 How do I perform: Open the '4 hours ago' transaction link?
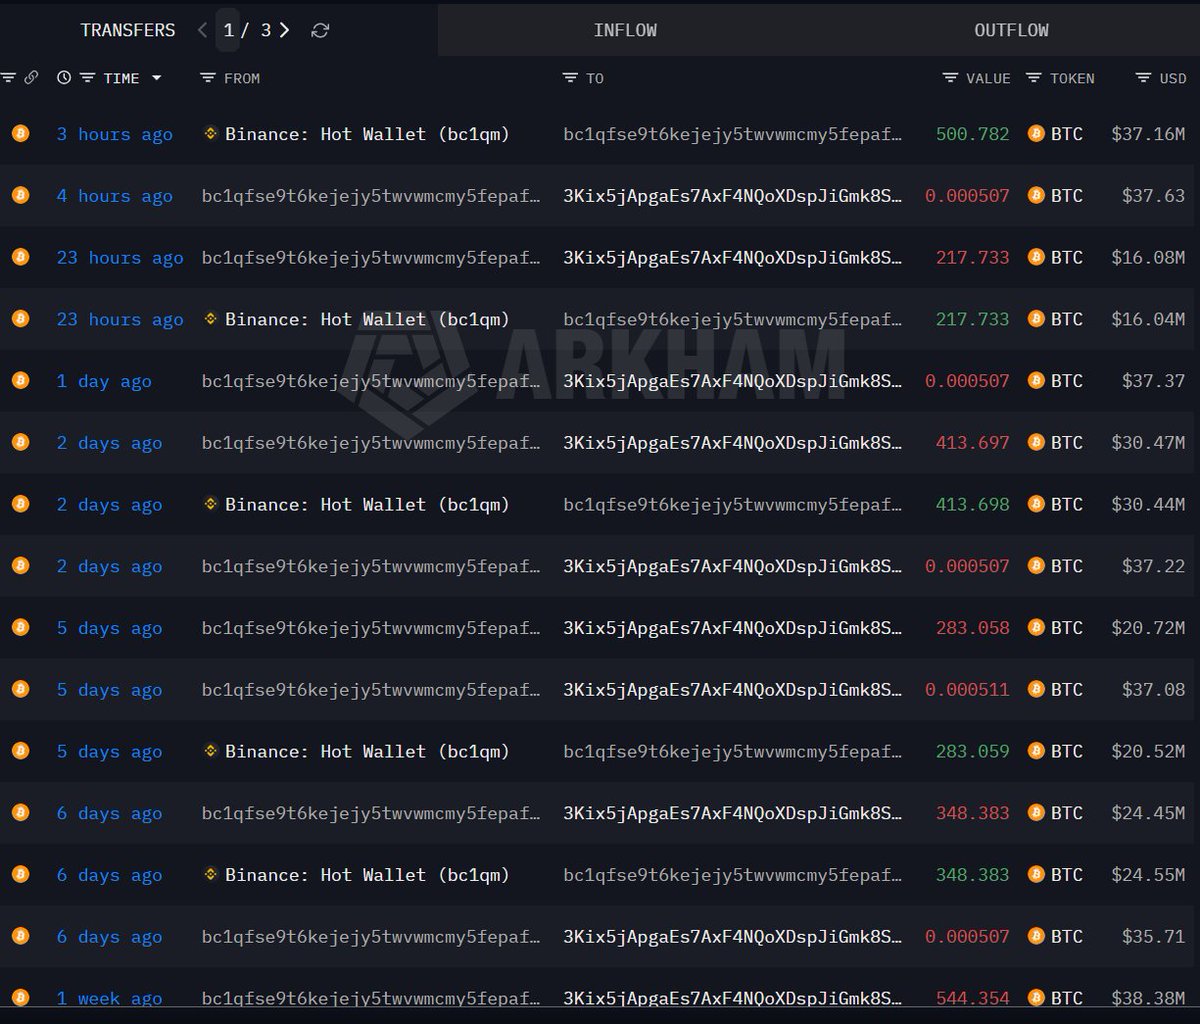point(114,196)
